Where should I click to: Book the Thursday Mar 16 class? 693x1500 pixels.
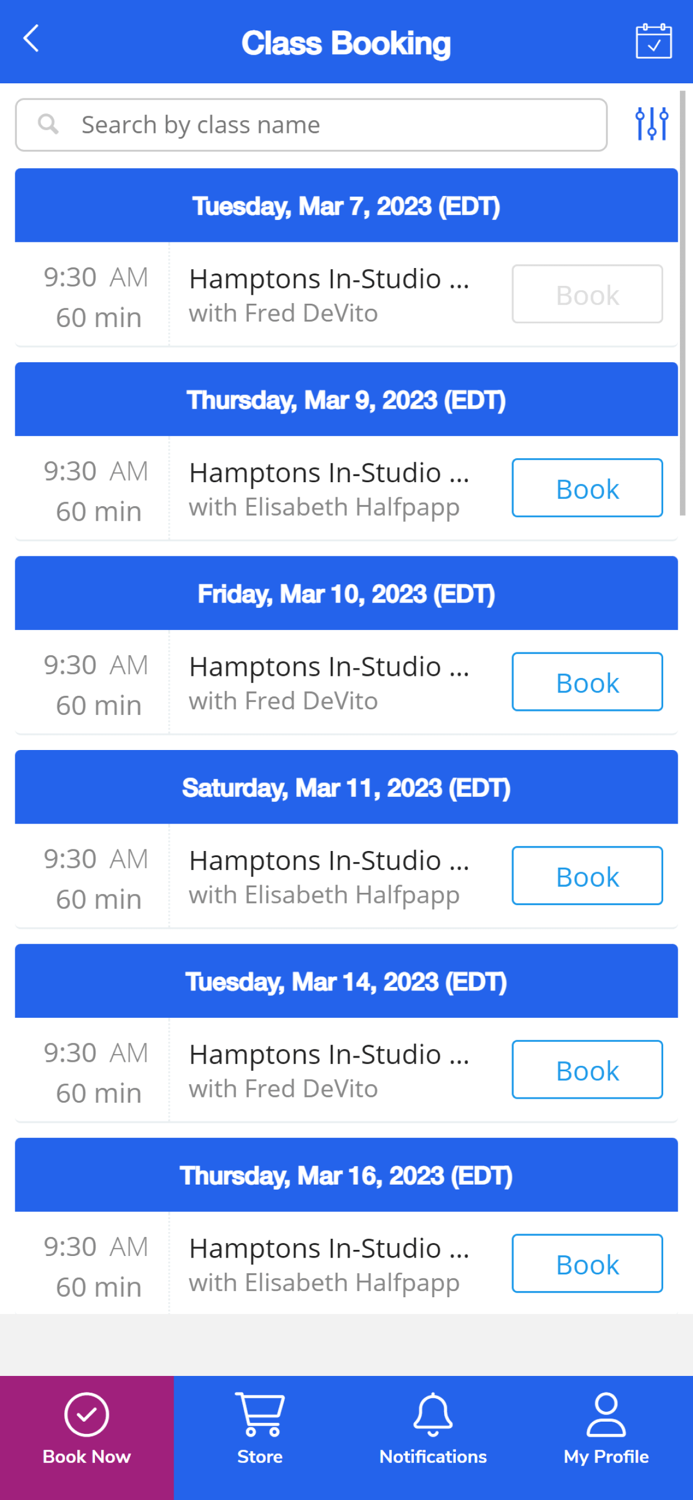pyautogui.click(x=587, y=1264)
